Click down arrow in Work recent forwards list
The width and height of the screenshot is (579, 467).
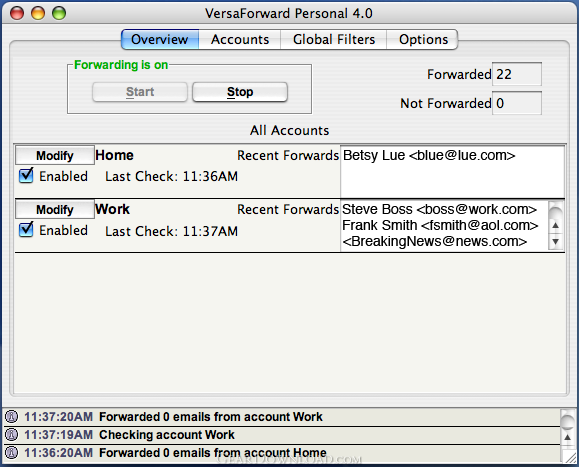point(555,242)
